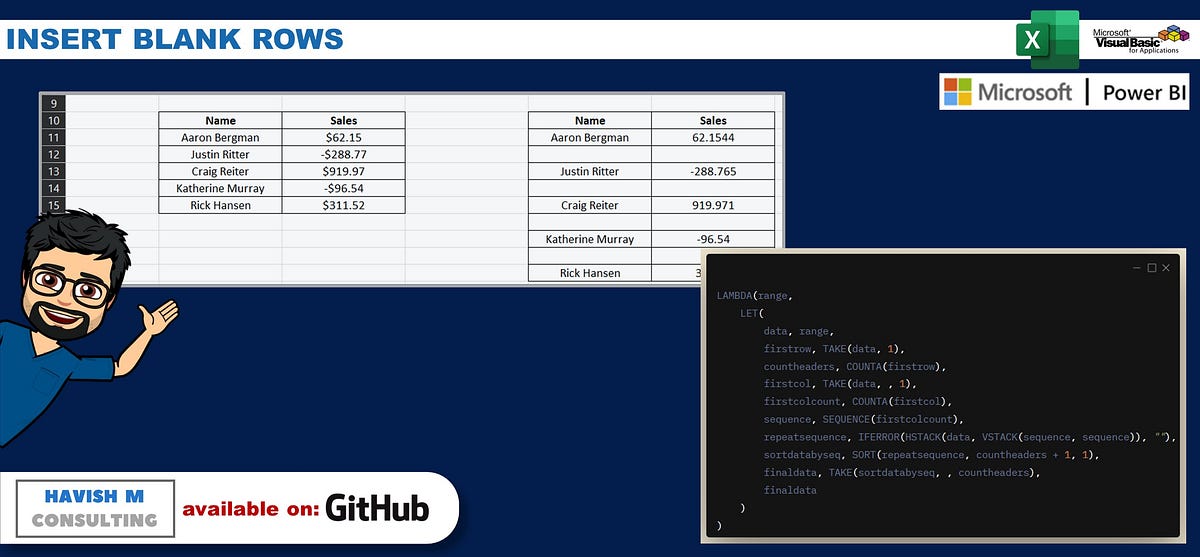
Task: Click the 'finaldata, TAKE(sortdatabyseq...' line
Action: [902, 472]
